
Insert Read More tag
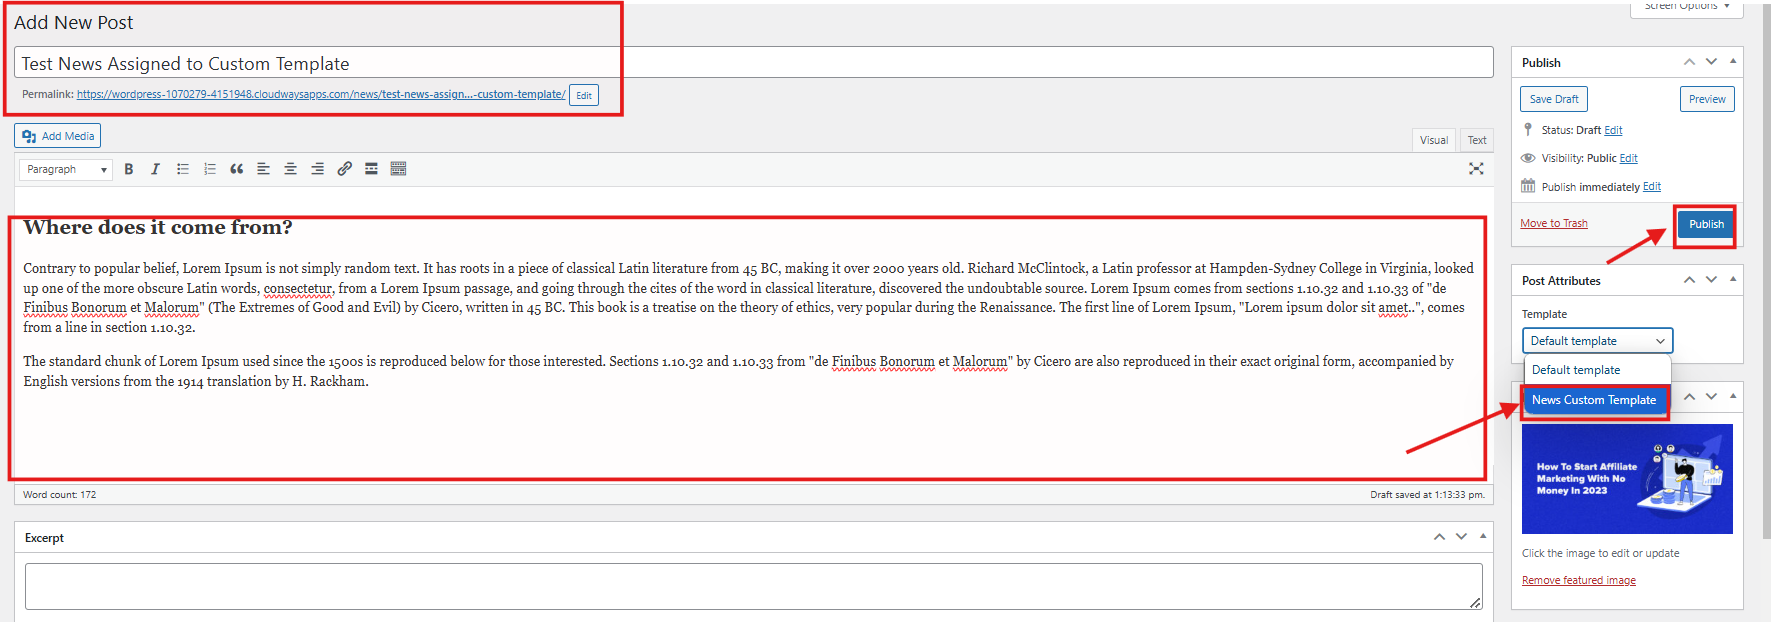pyautogui.click(x=372, y=169)
